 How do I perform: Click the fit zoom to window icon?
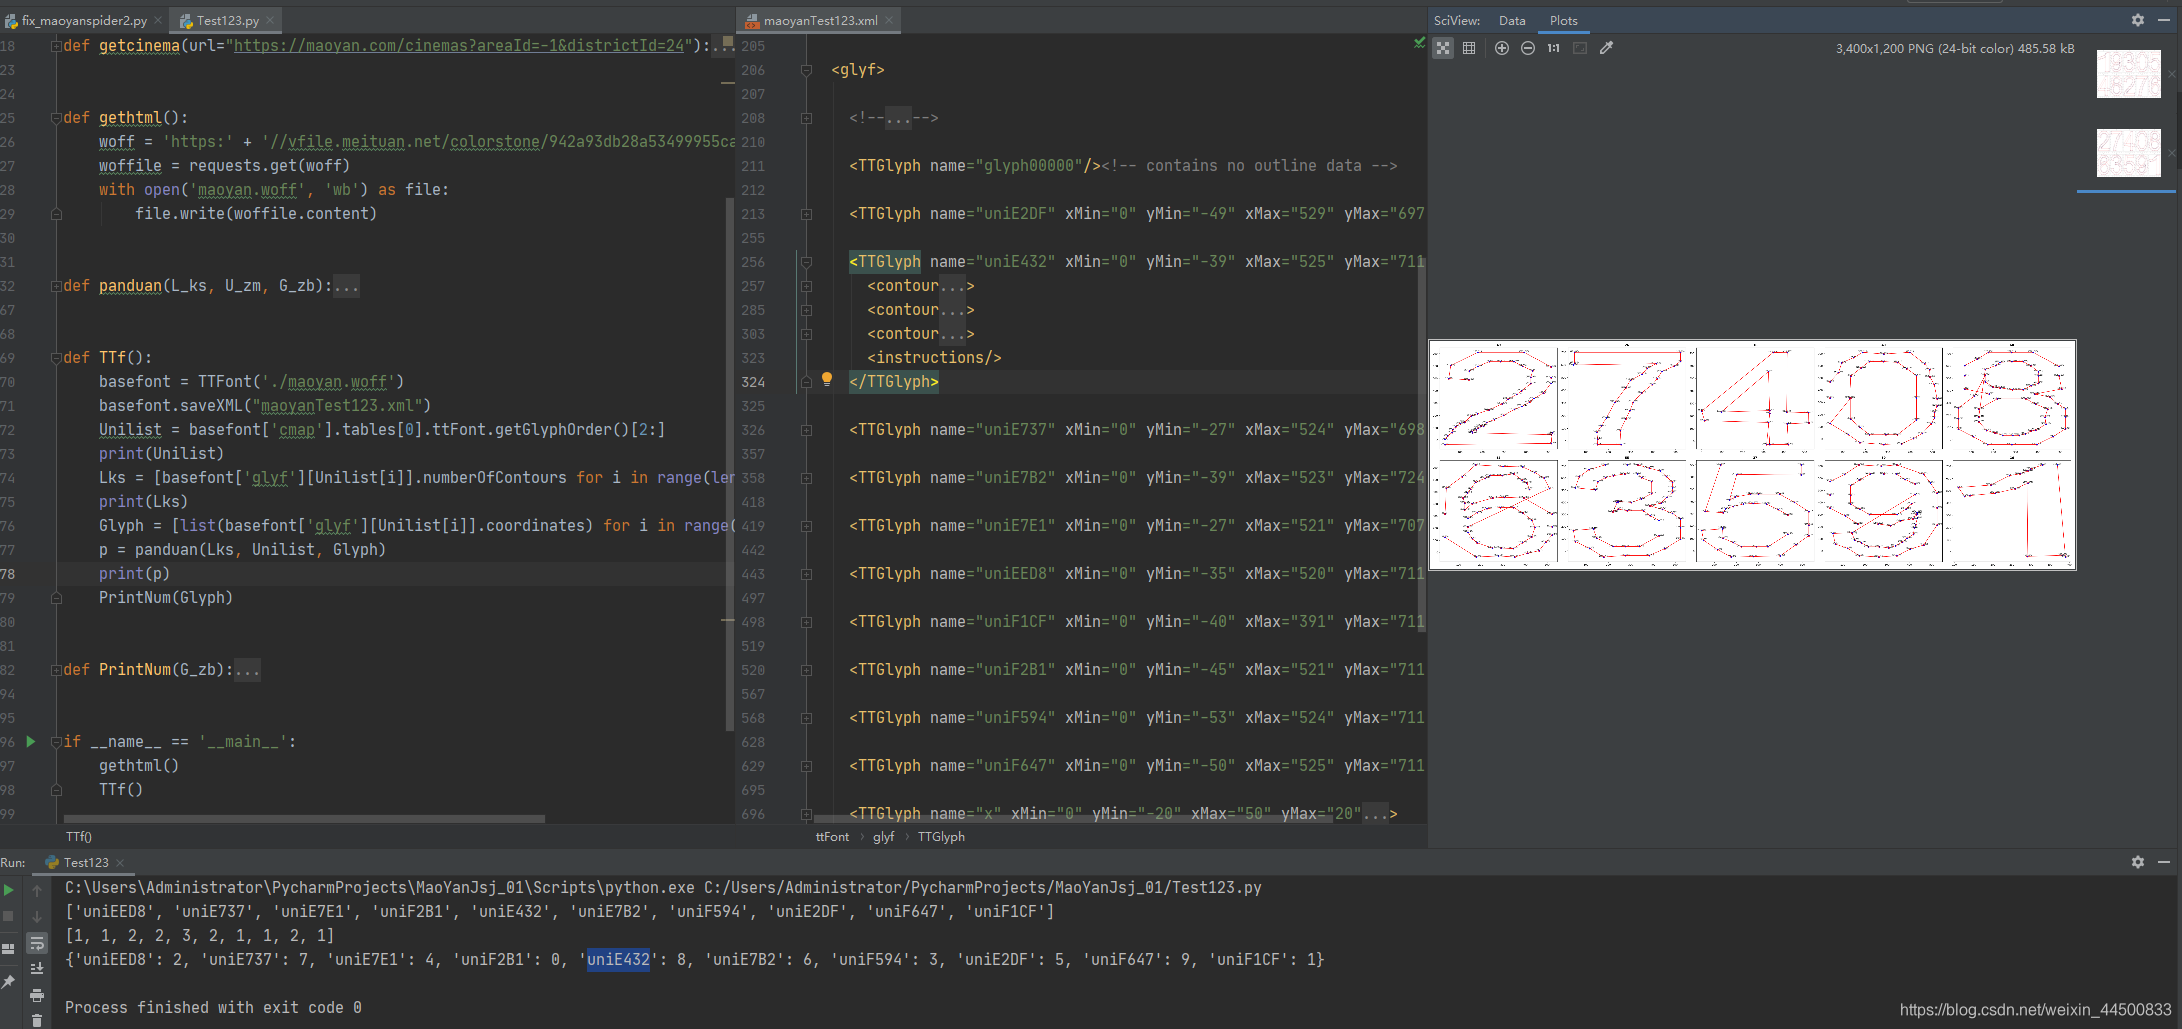click(1580, 48)
